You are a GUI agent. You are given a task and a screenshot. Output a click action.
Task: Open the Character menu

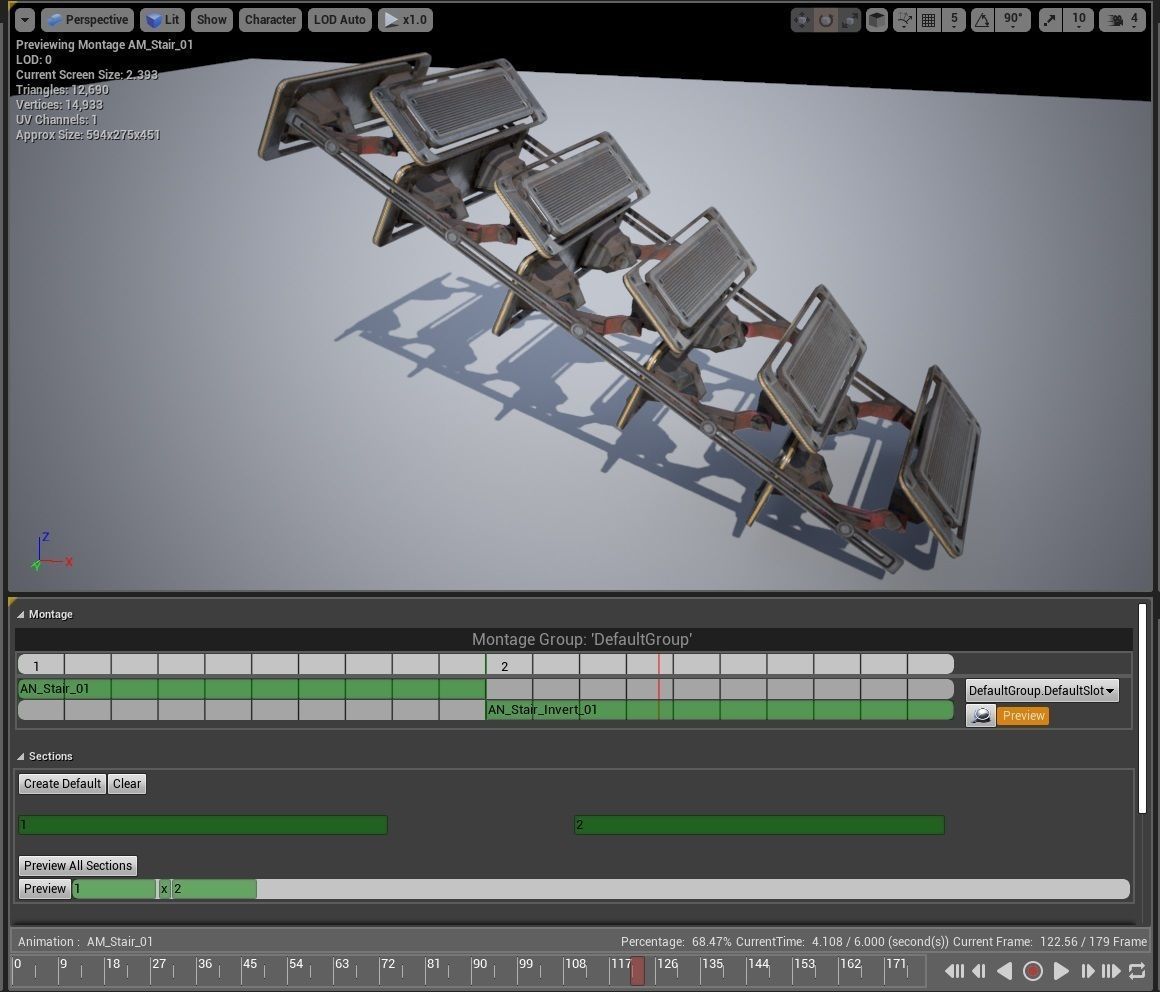click(270, 20)
